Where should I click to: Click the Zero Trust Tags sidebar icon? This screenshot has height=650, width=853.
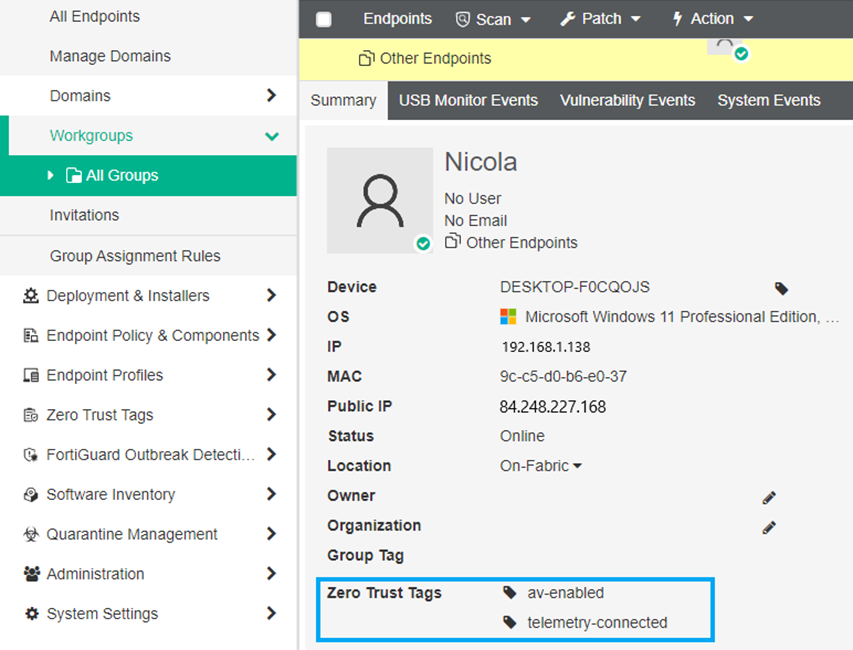coord(31,415)
